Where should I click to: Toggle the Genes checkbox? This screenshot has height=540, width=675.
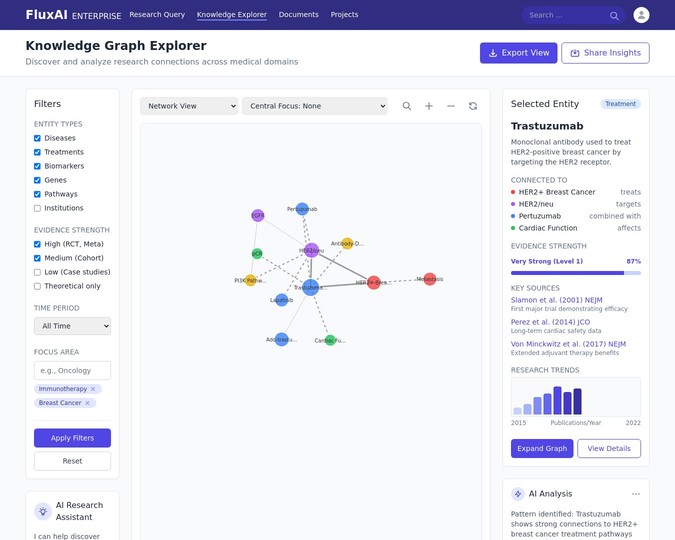(x=37, y=180)
